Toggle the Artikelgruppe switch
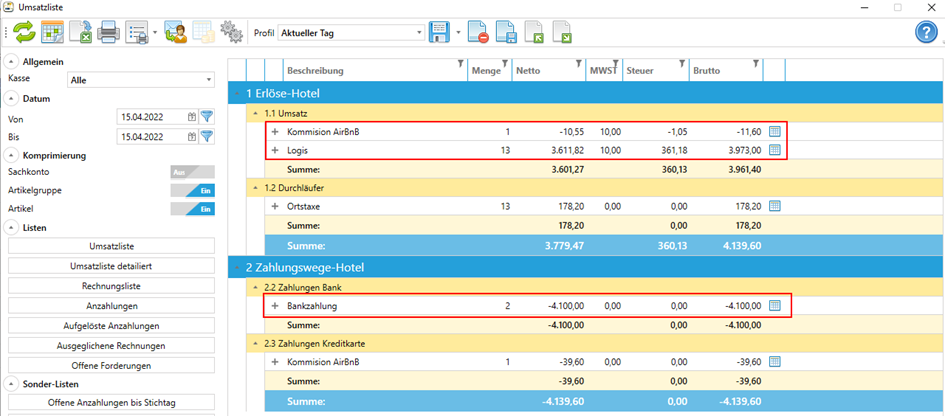The width and height of the screenshot is (945, 416). coord(192,190)
